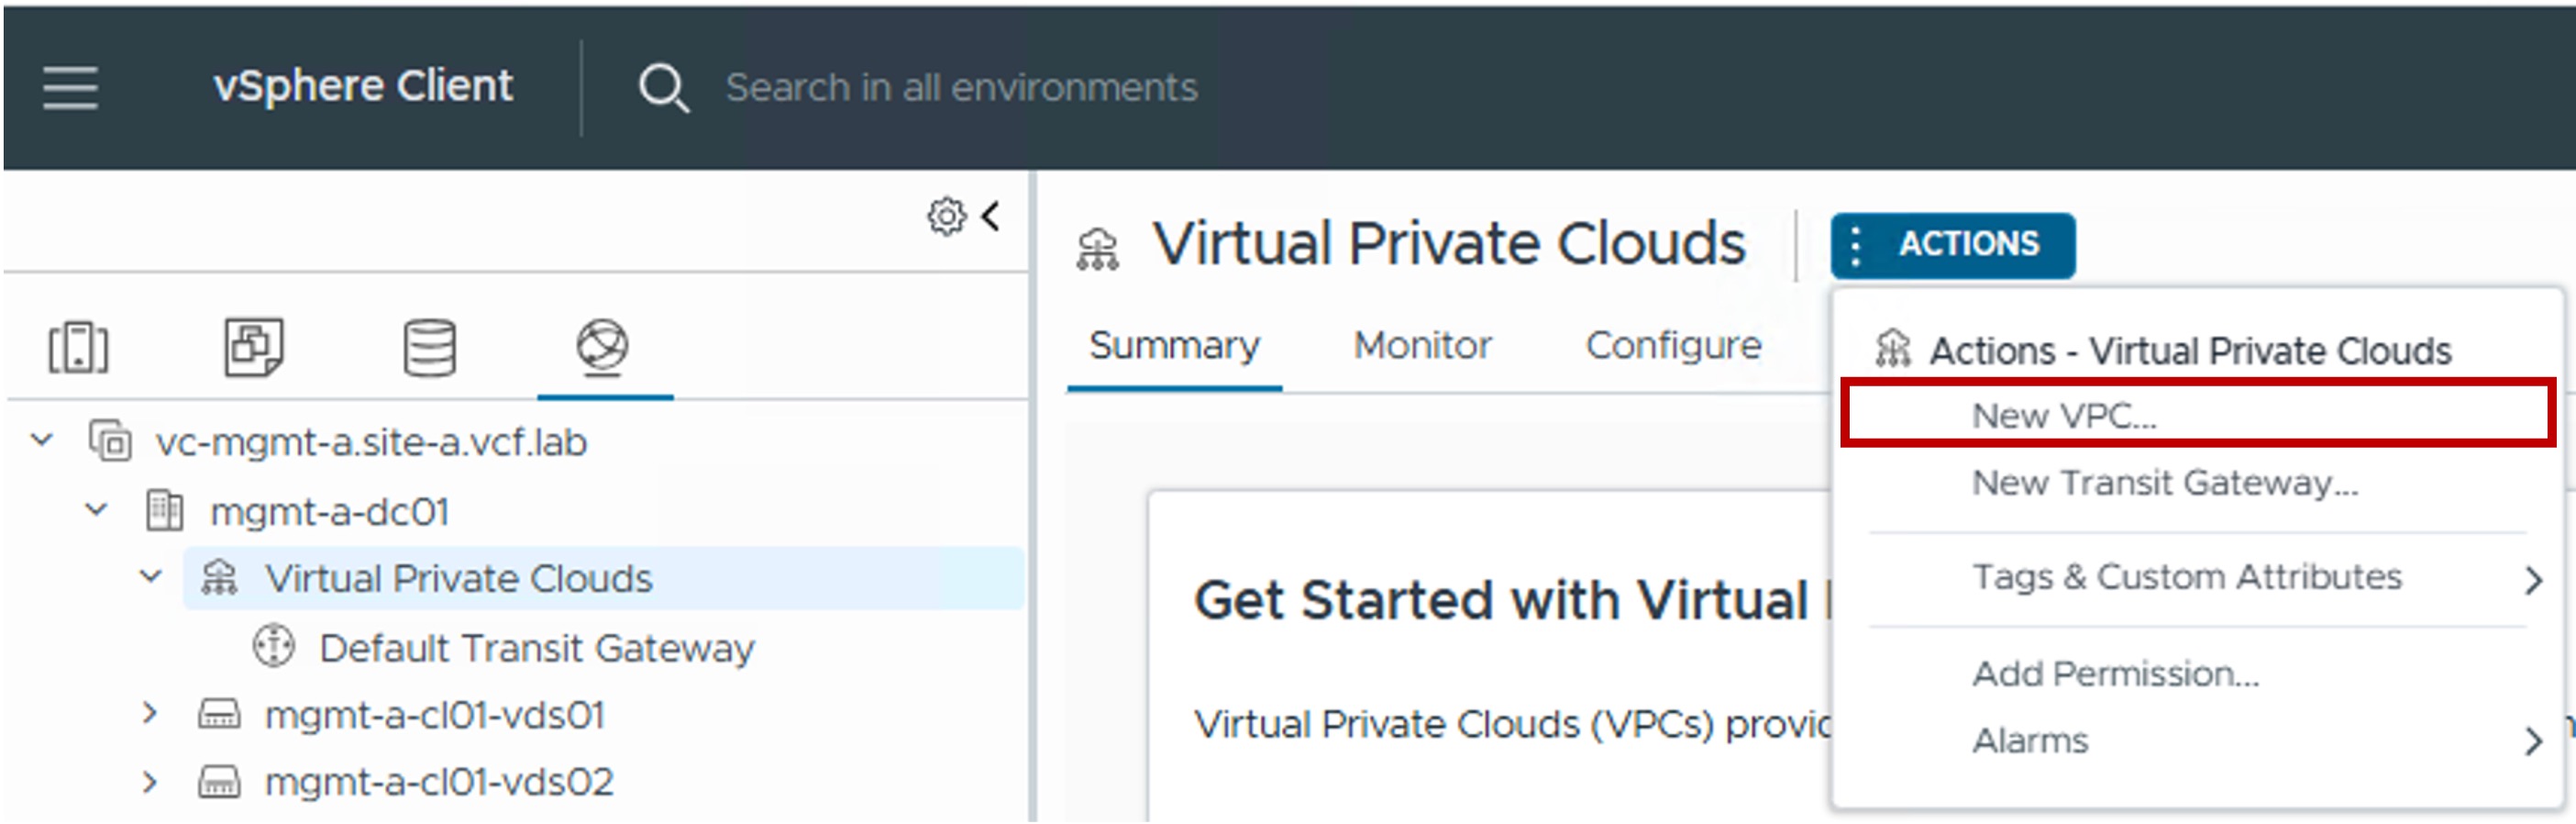Screen dimensions: 2576x824
Task: Select mgmt-a-dc01 in the tree
Action: pyautogui.click(x=329, y=512)
